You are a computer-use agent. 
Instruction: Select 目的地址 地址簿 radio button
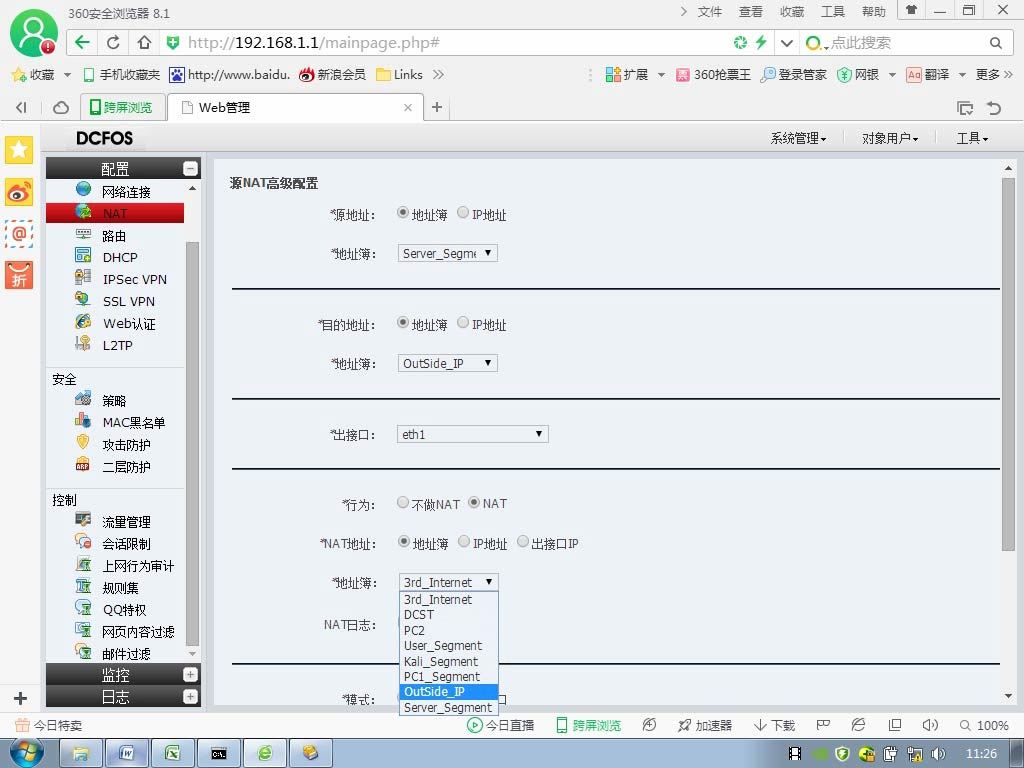point(403,323)
